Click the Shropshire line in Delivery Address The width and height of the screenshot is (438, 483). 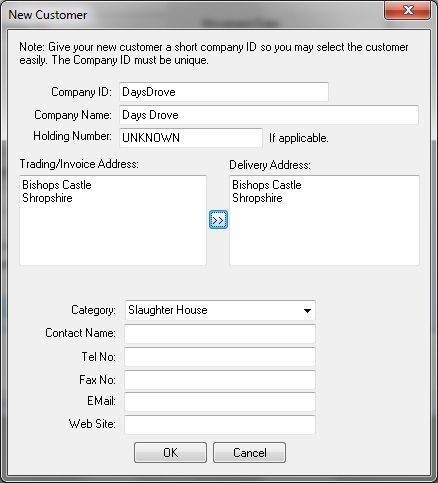click(x=257, y=198)
